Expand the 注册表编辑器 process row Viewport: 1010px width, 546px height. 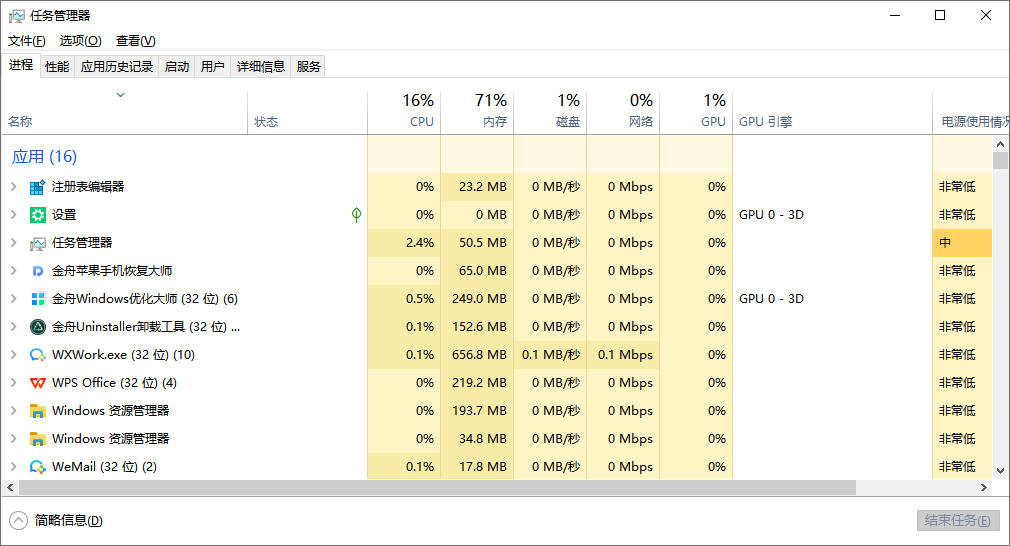click(x=14, y=187)
